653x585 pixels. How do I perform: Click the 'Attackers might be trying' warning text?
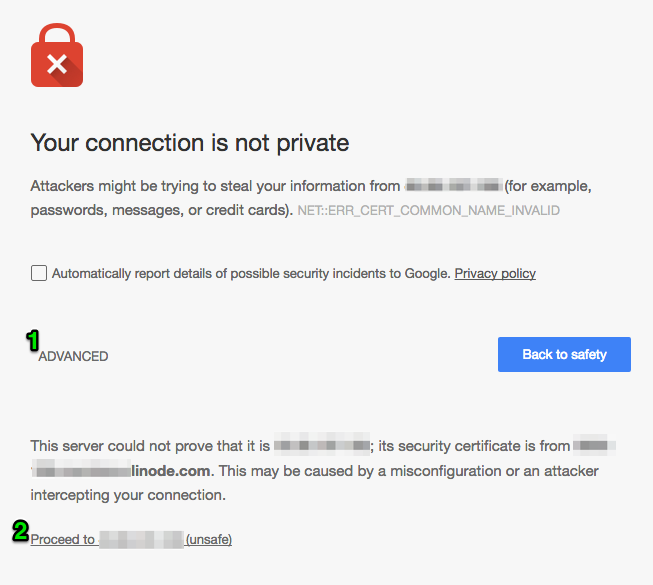click(x=215, y=186)
